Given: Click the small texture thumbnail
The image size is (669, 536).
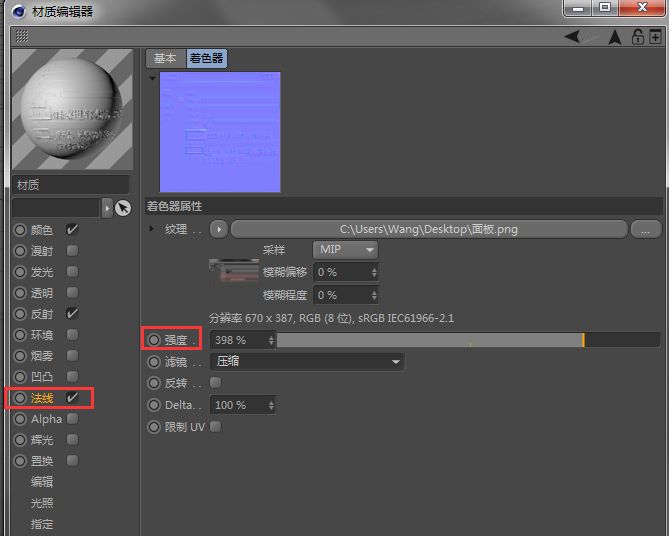Looking at the screenshot, I should (234, 270).
